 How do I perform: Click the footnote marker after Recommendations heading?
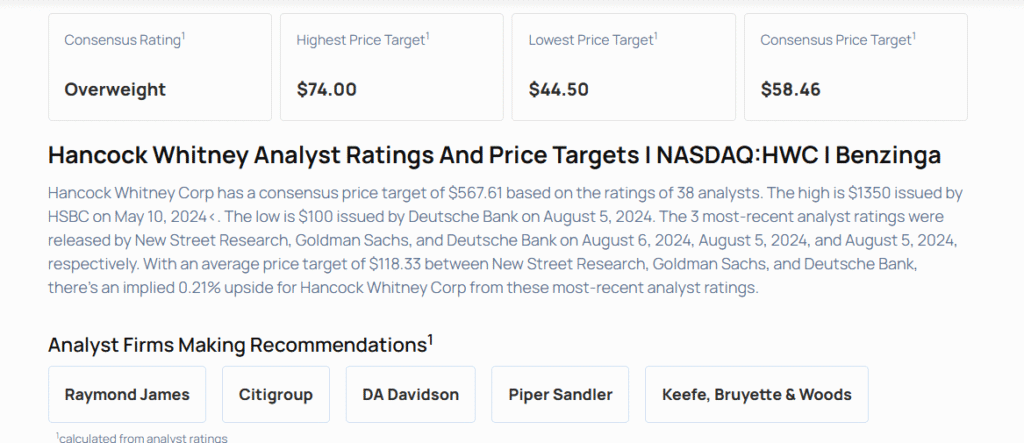pos(431,340)
